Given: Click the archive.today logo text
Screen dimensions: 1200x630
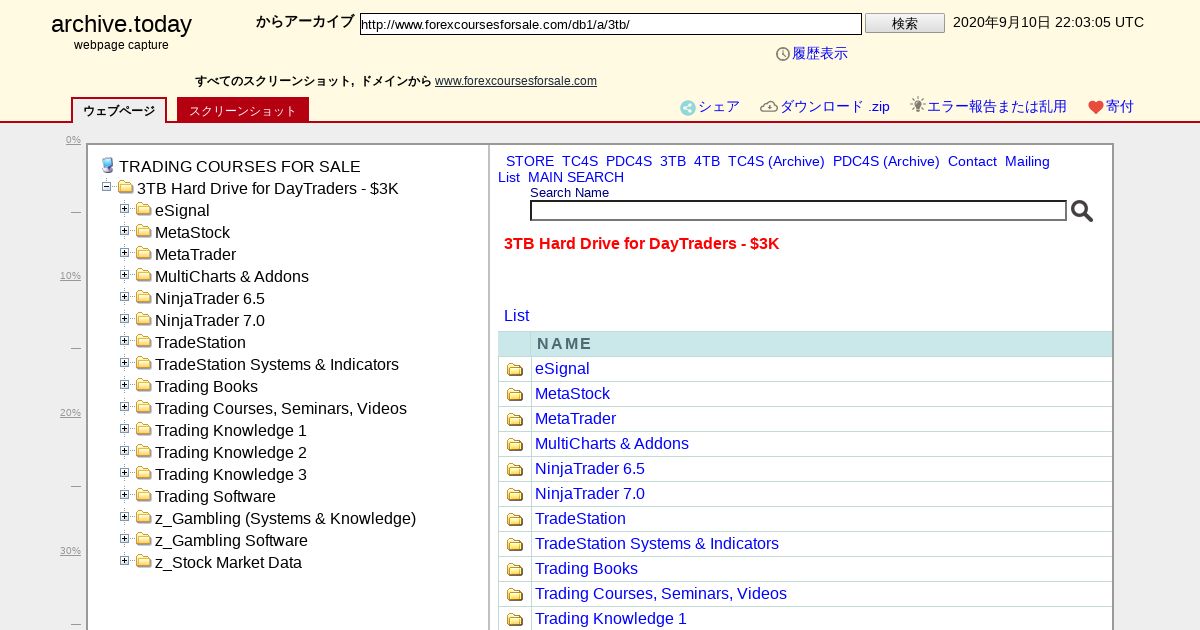Looking at the screenshot, I should (121, 25).
